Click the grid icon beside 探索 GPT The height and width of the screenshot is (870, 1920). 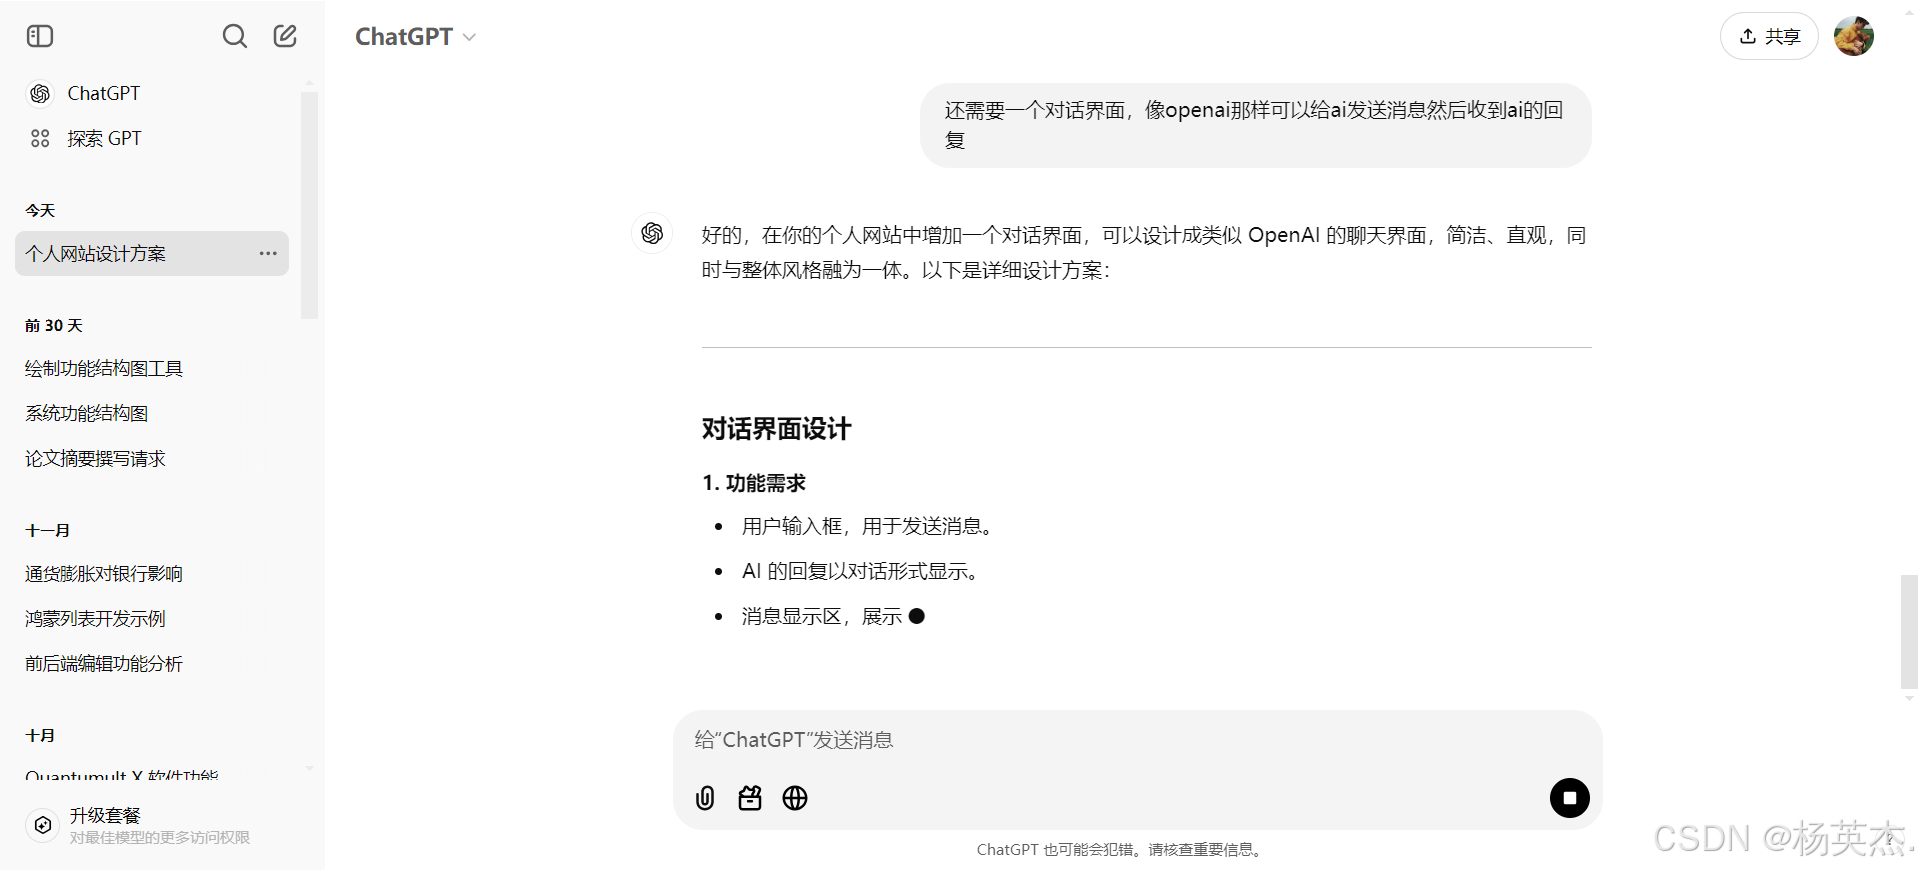[x=40, y=138]
